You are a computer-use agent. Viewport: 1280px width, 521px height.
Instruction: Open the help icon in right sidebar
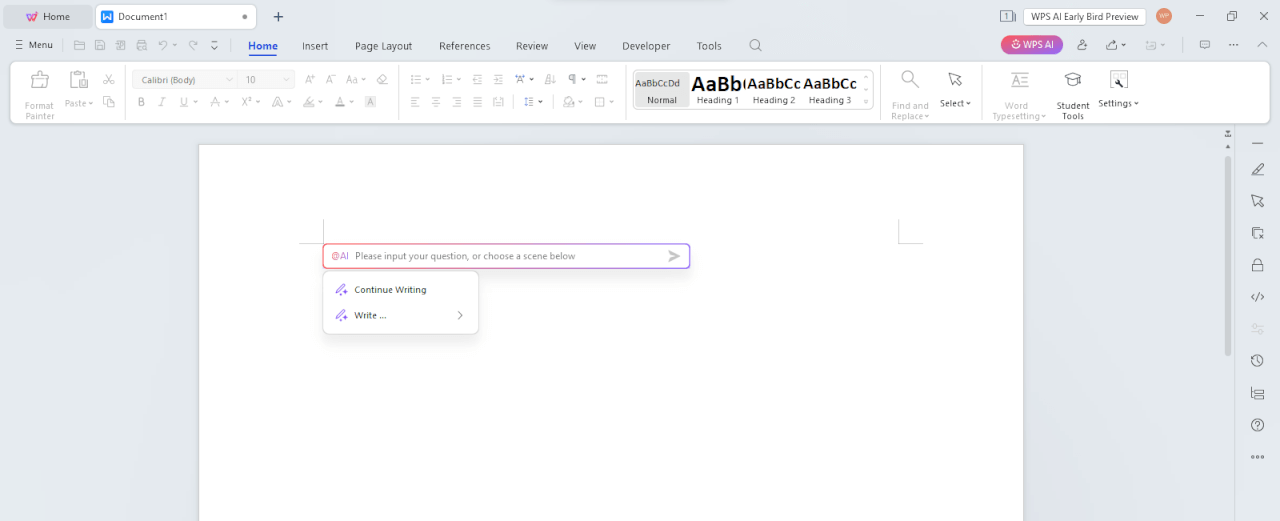[x=1258, y=425]
